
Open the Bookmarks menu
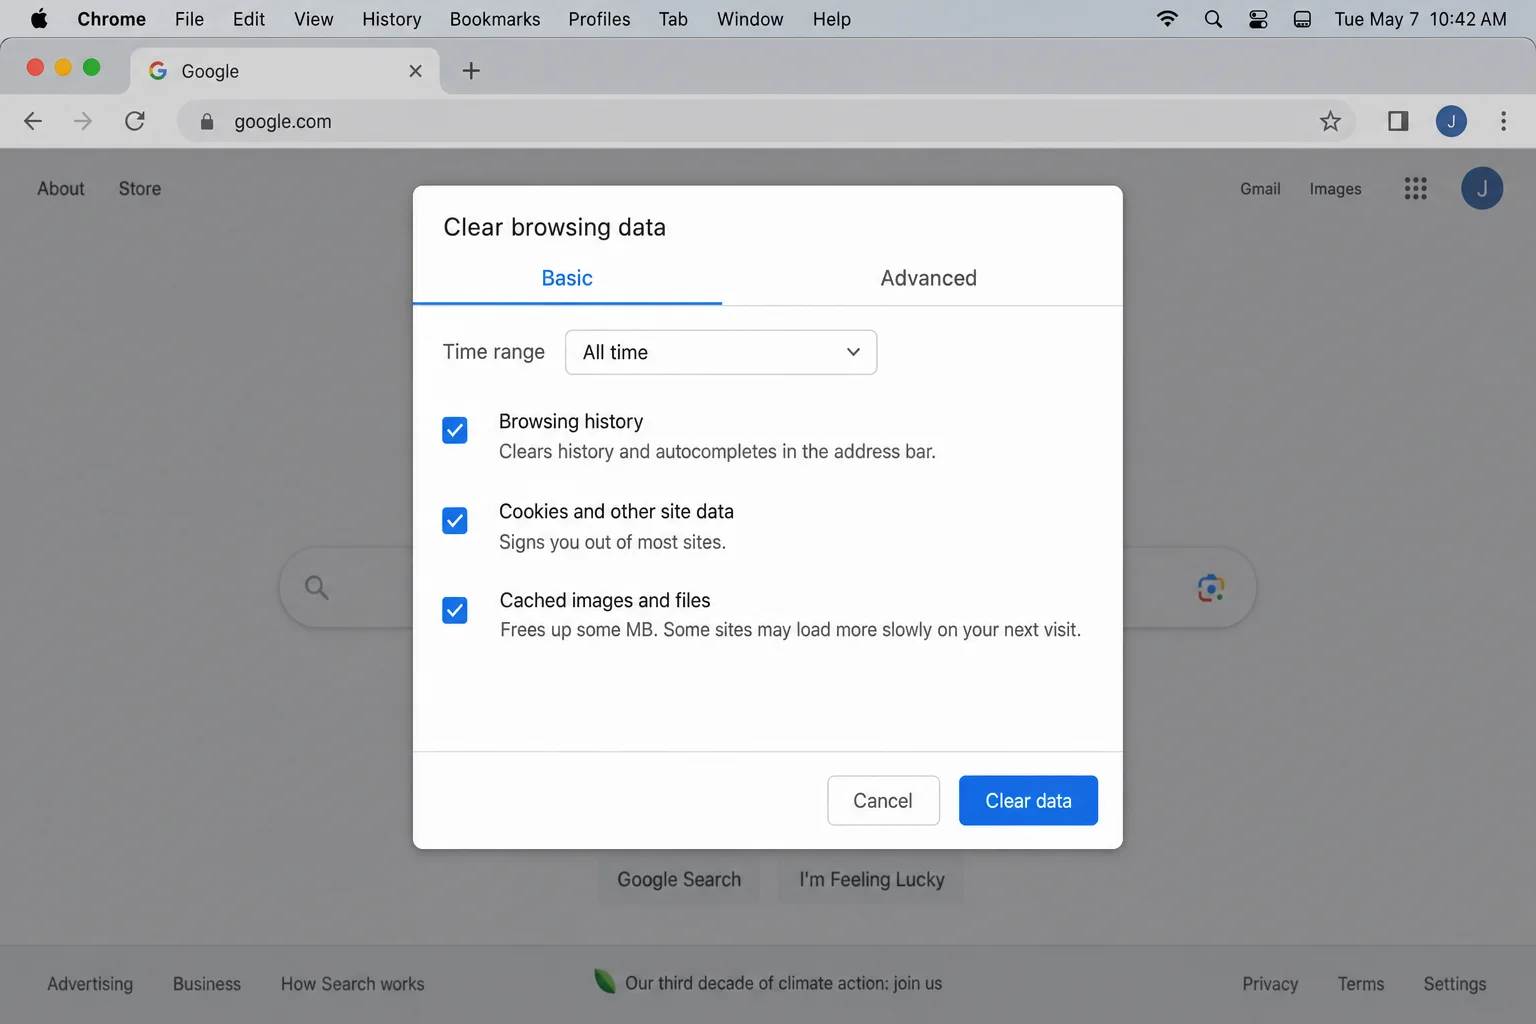pos(495,19)
